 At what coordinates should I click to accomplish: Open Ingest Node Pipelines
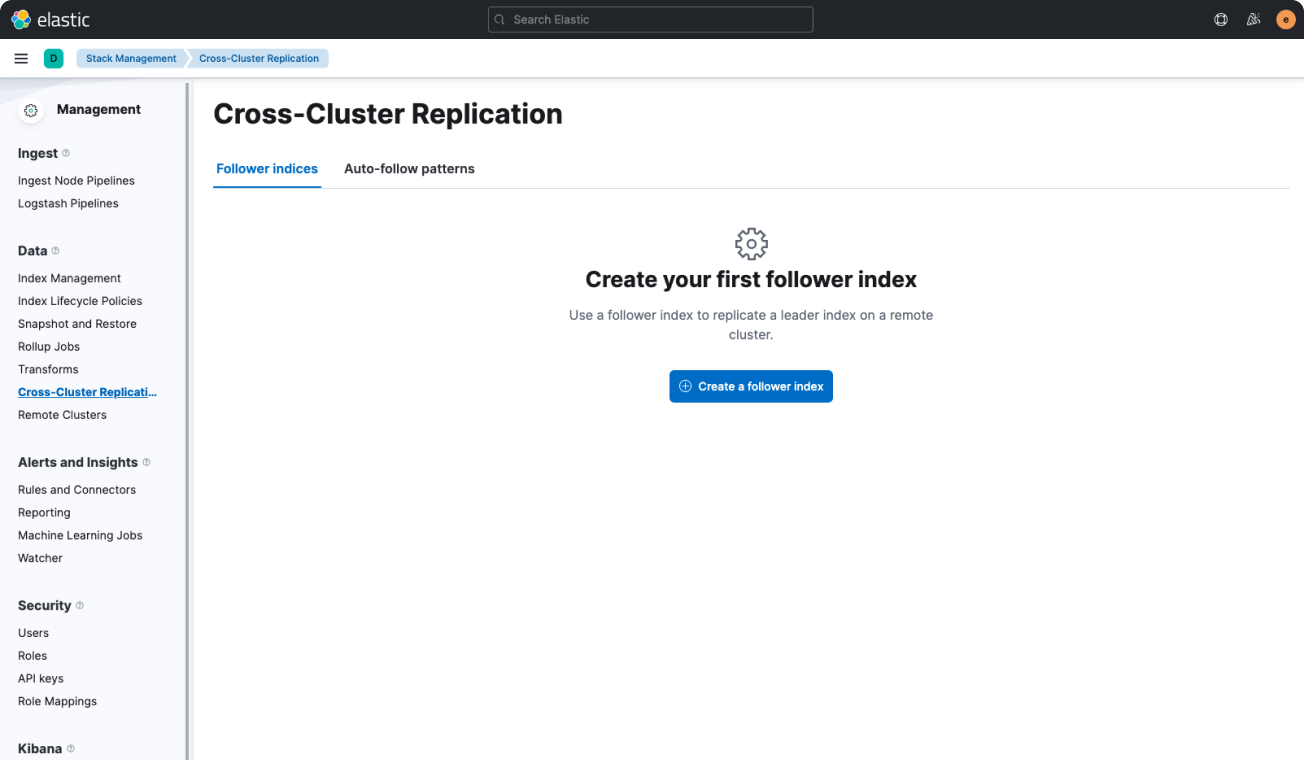tap(76, 180)
